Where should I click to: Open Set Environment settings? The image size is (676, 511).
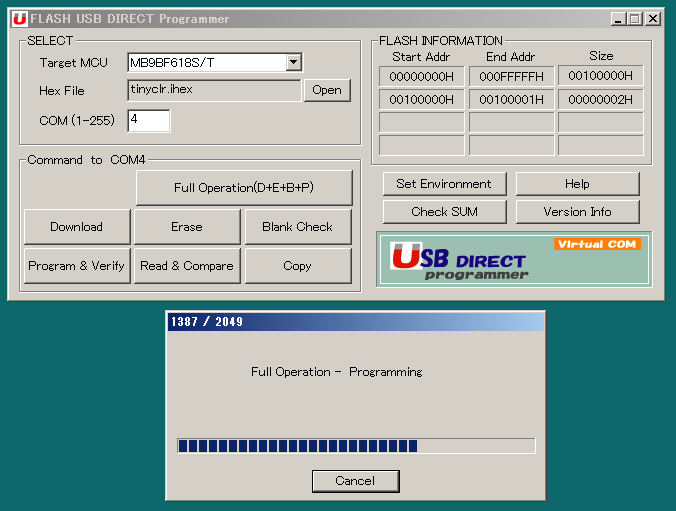pos(444,184)
